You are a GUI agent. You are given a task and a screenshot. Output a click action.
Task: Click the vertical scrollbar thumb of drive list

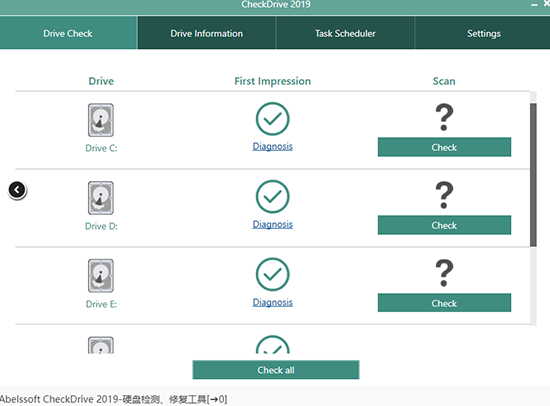pos(533,175)
